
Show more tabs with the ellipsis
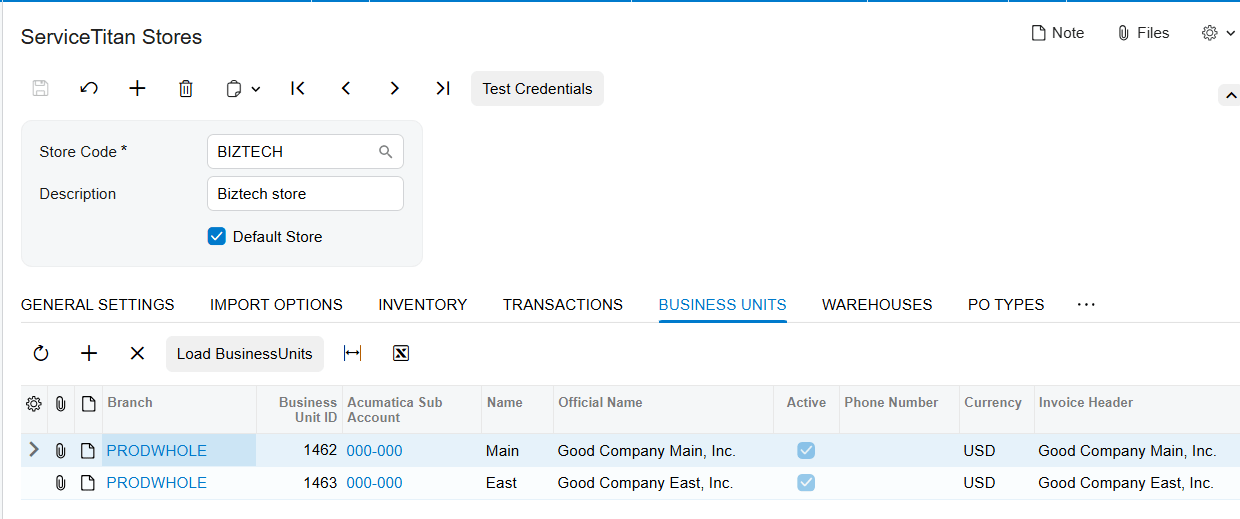tap(1086, 305)
